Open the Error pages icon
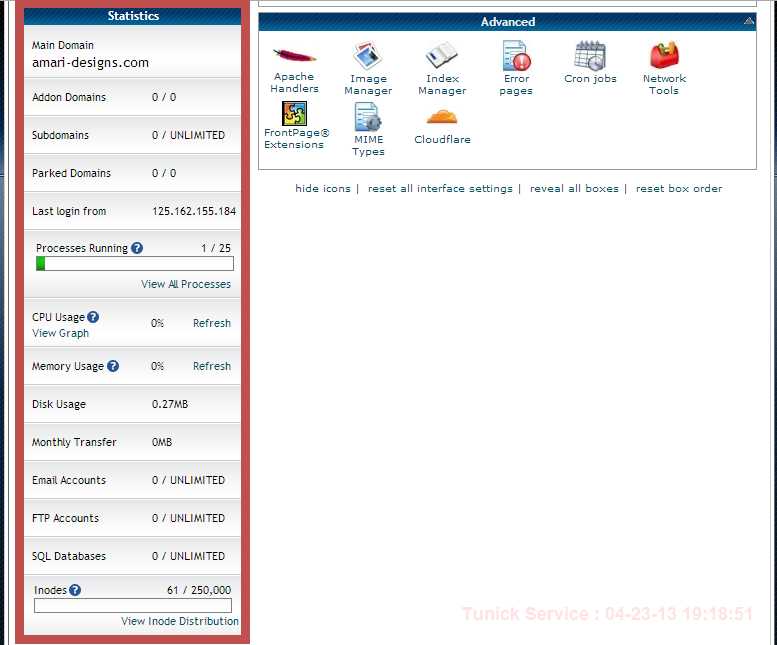777x645 pixels. [516, 55]
